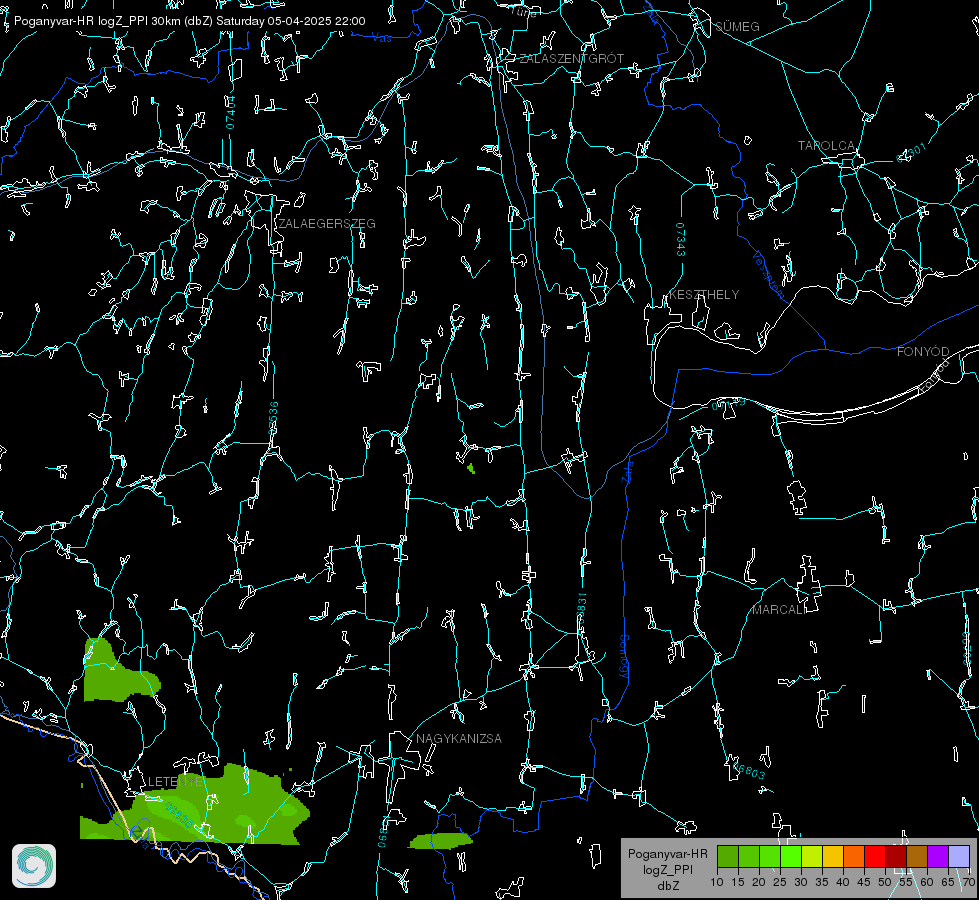Image resolution: width=979 pixels, height=900 pixels.
Task: Click the swirl logo icon in bottom-left corner
Action: coord(34,866)
